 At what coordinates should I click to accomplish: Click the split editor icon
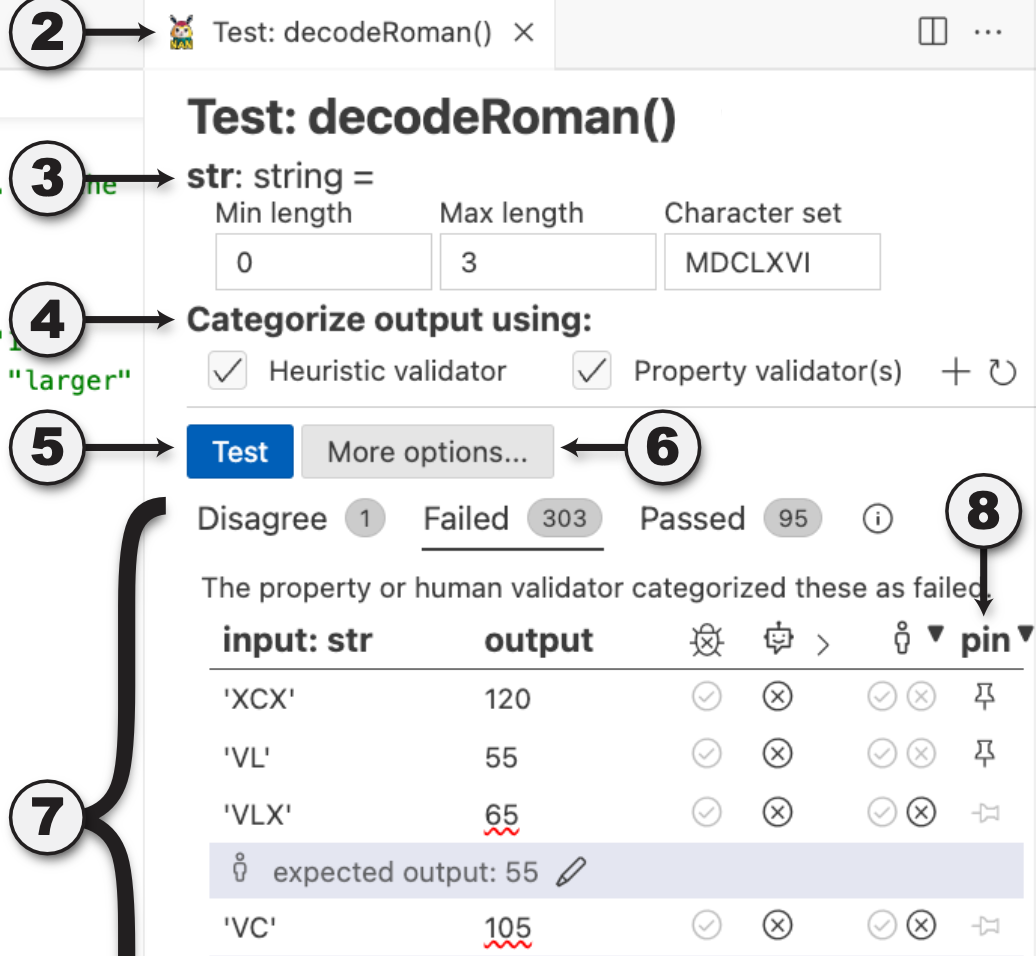pyautogui.click(x=933, y=32)
